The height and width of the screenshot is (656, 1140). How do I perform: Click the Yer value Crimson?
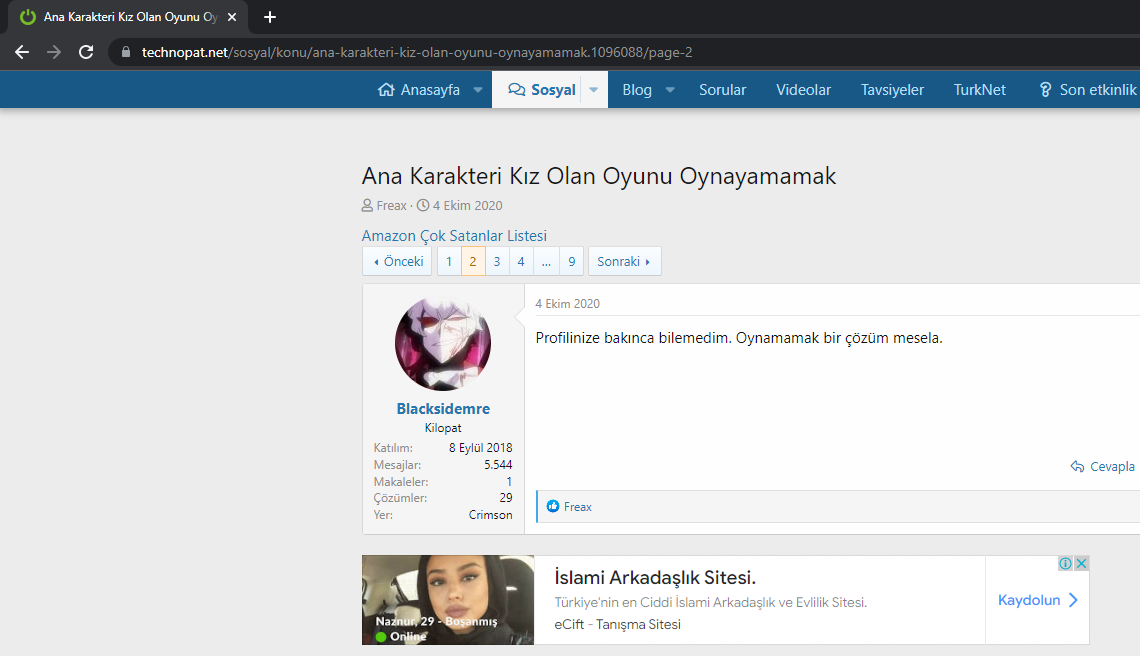click(491, 515)
